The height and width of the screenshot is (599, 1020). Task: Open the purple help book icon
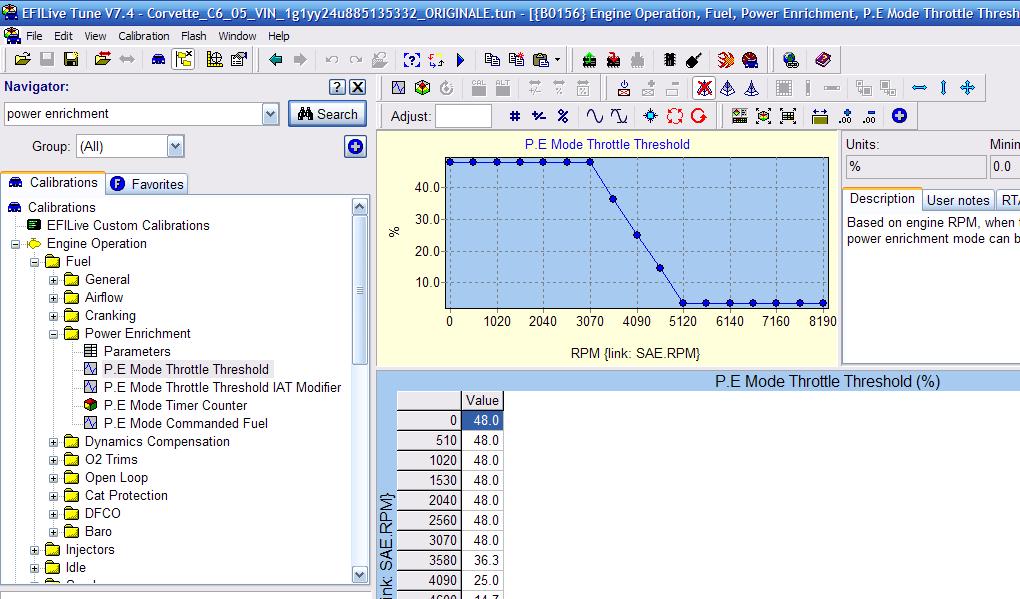pyautogui.click(x=823, y=60)
